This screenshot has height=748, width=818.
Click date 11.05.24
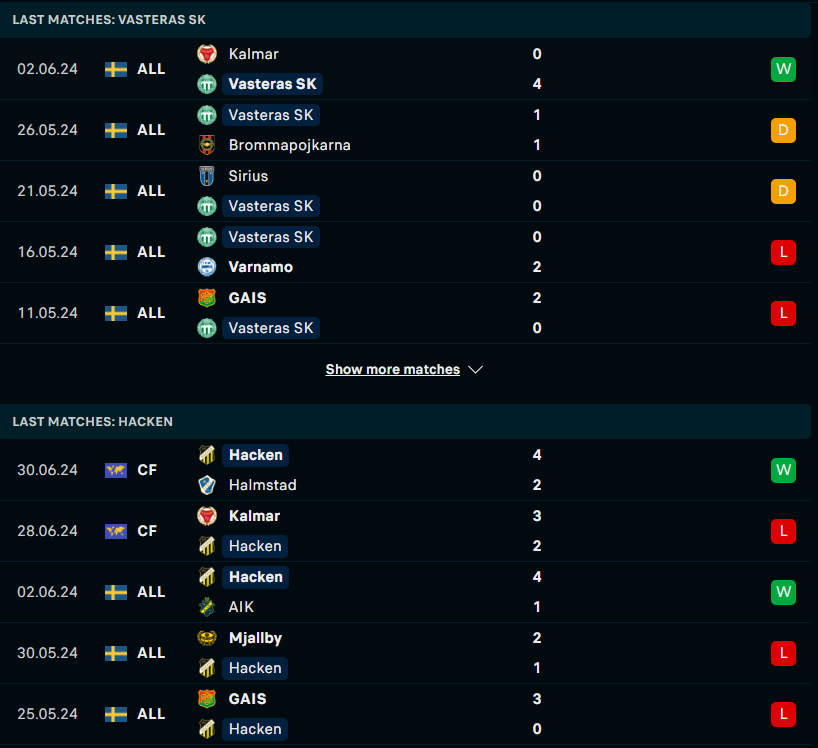pos(47,313)
